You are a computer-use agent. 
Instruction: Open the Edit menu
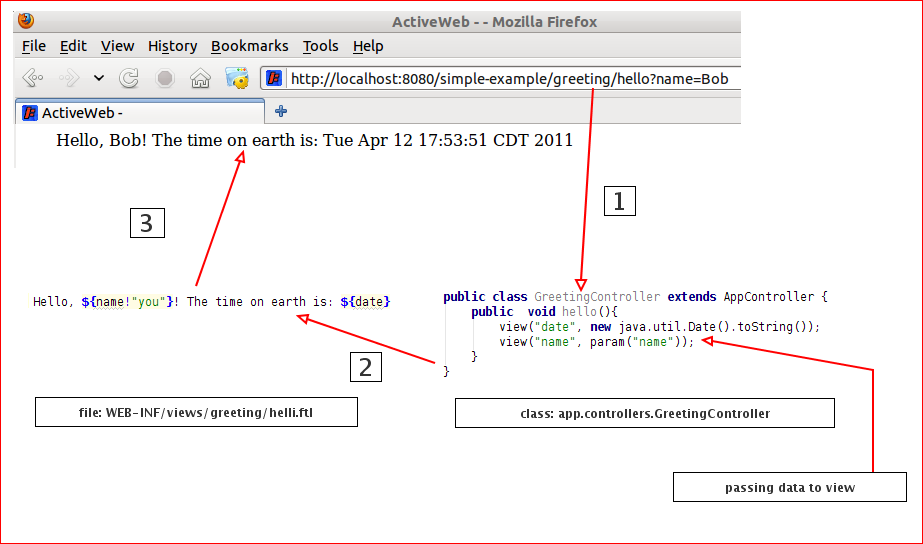tap(73, 46)
